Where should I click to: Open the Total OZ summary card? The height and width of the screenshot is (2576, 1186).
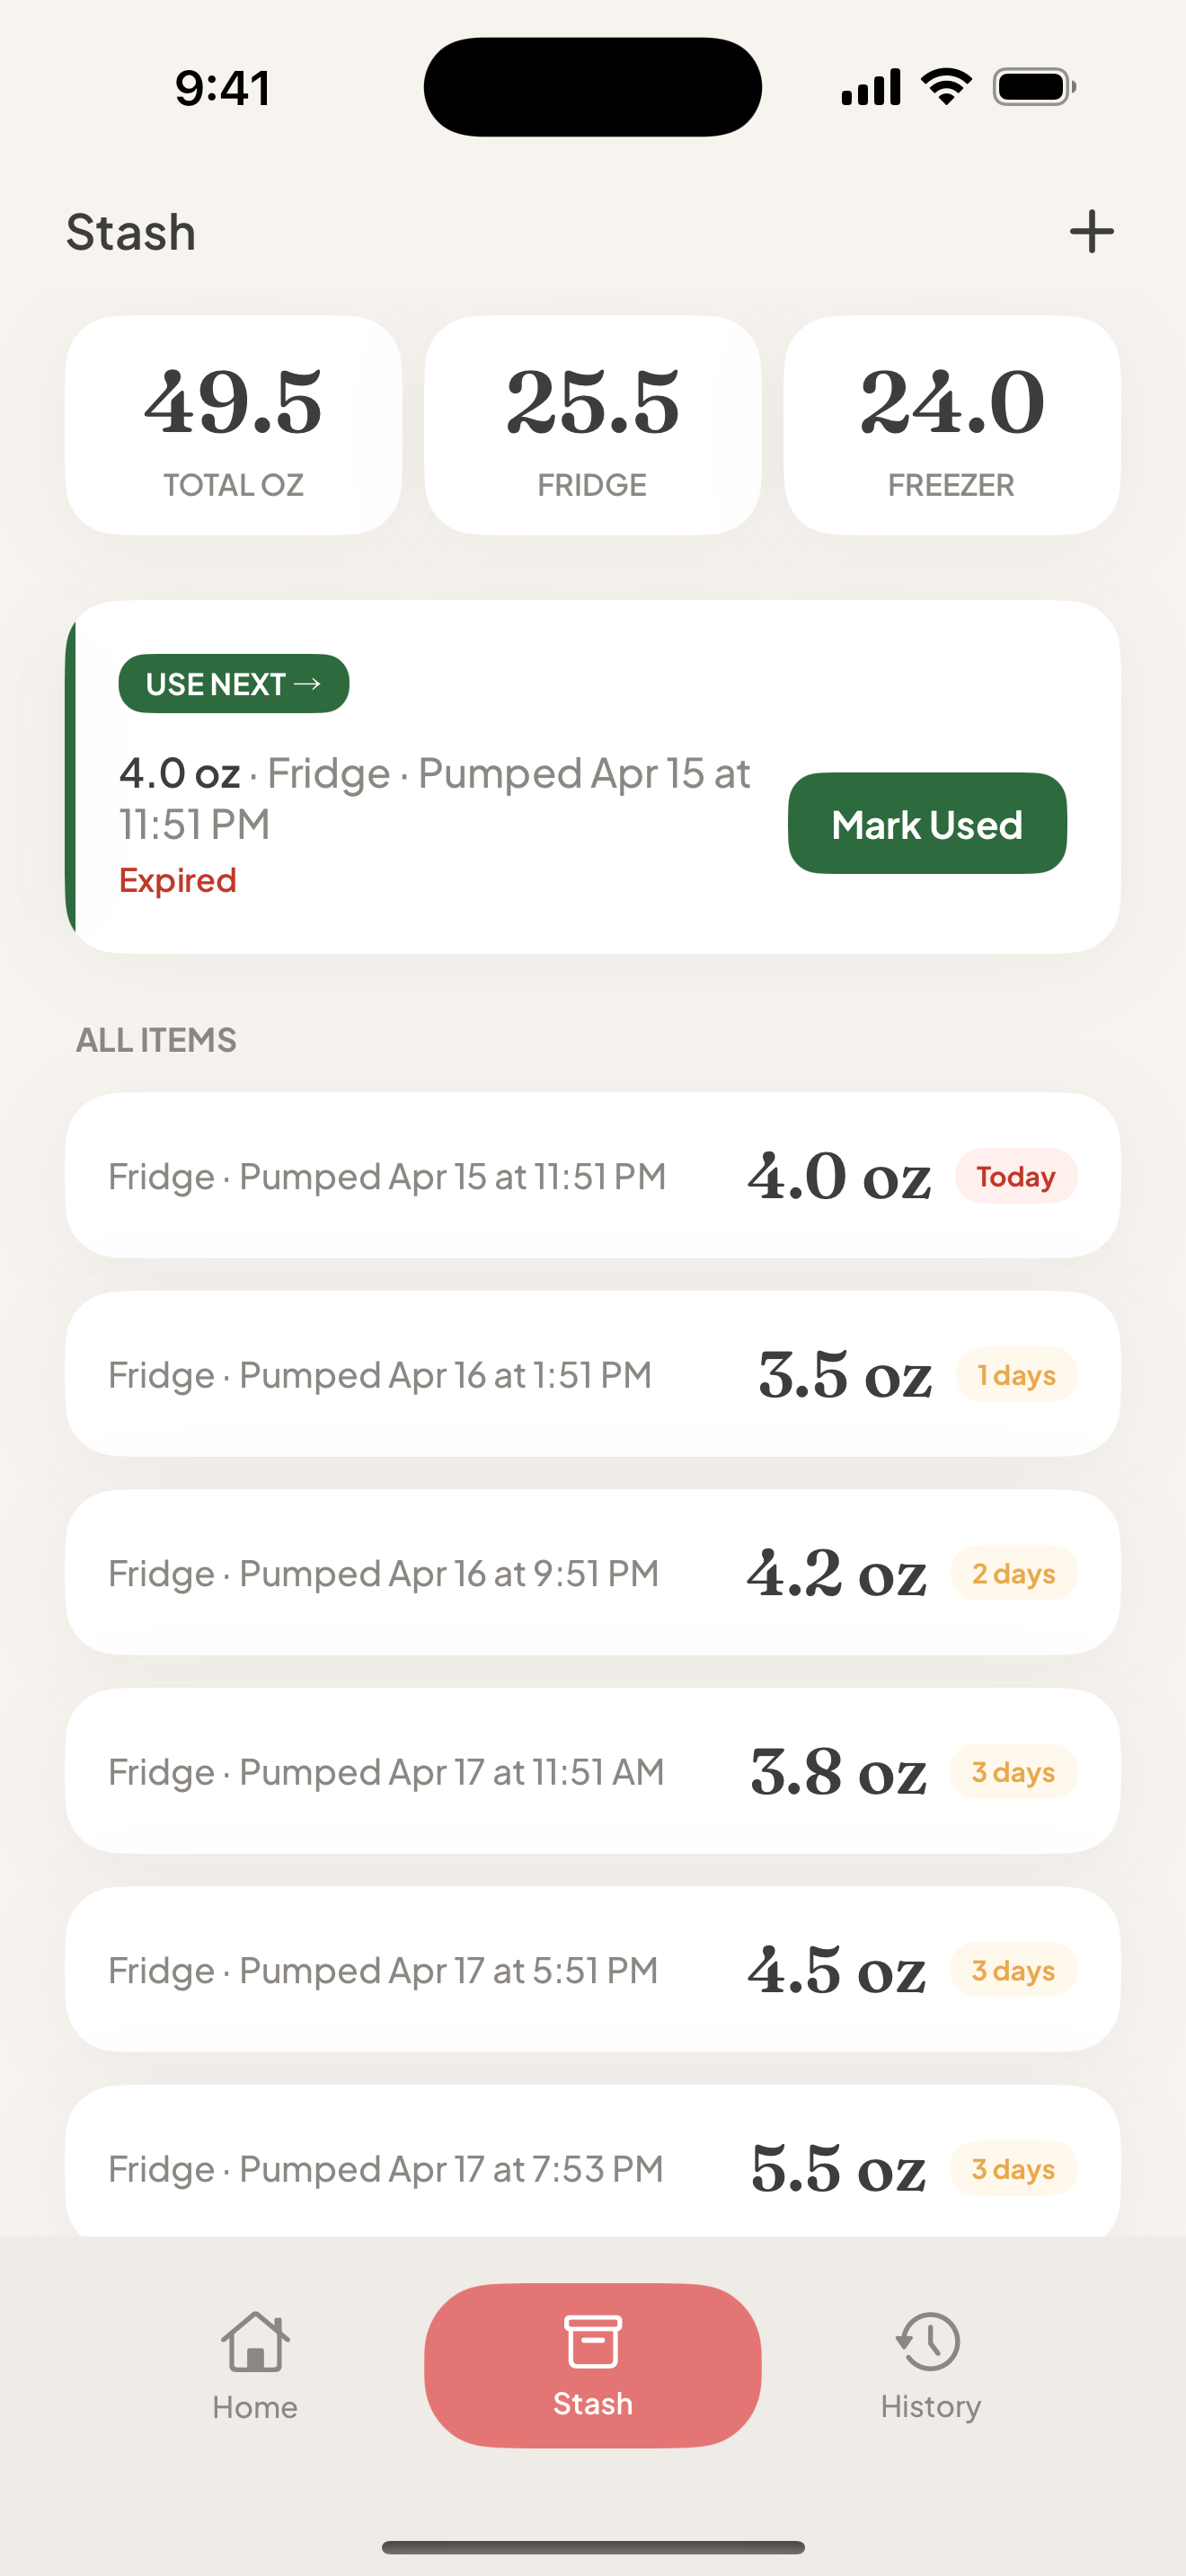click(233, 426)
